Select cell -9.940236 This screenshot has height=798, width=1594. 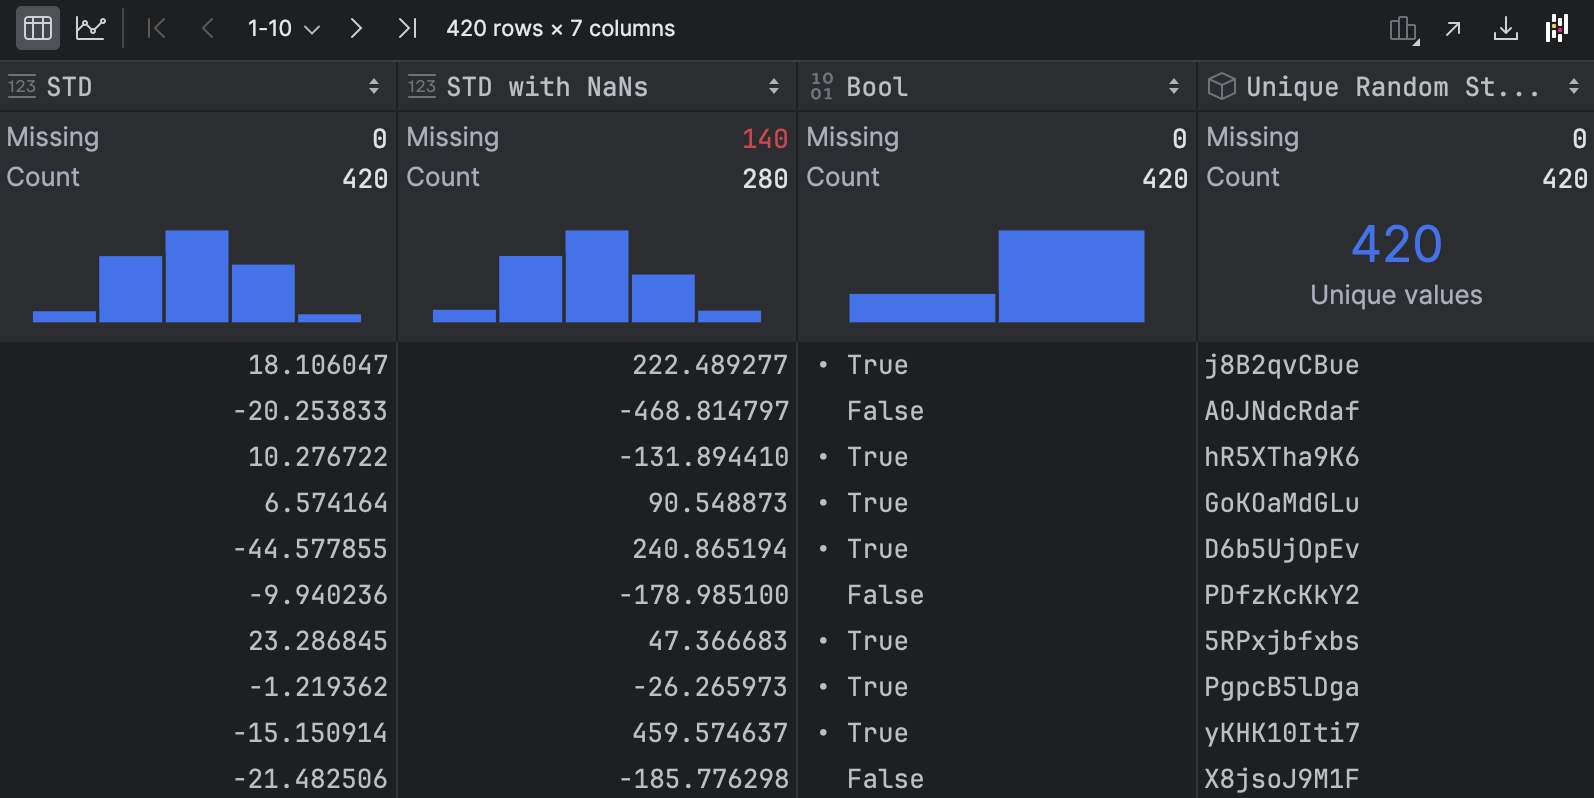pyautogui.click(x=198, y=595)
